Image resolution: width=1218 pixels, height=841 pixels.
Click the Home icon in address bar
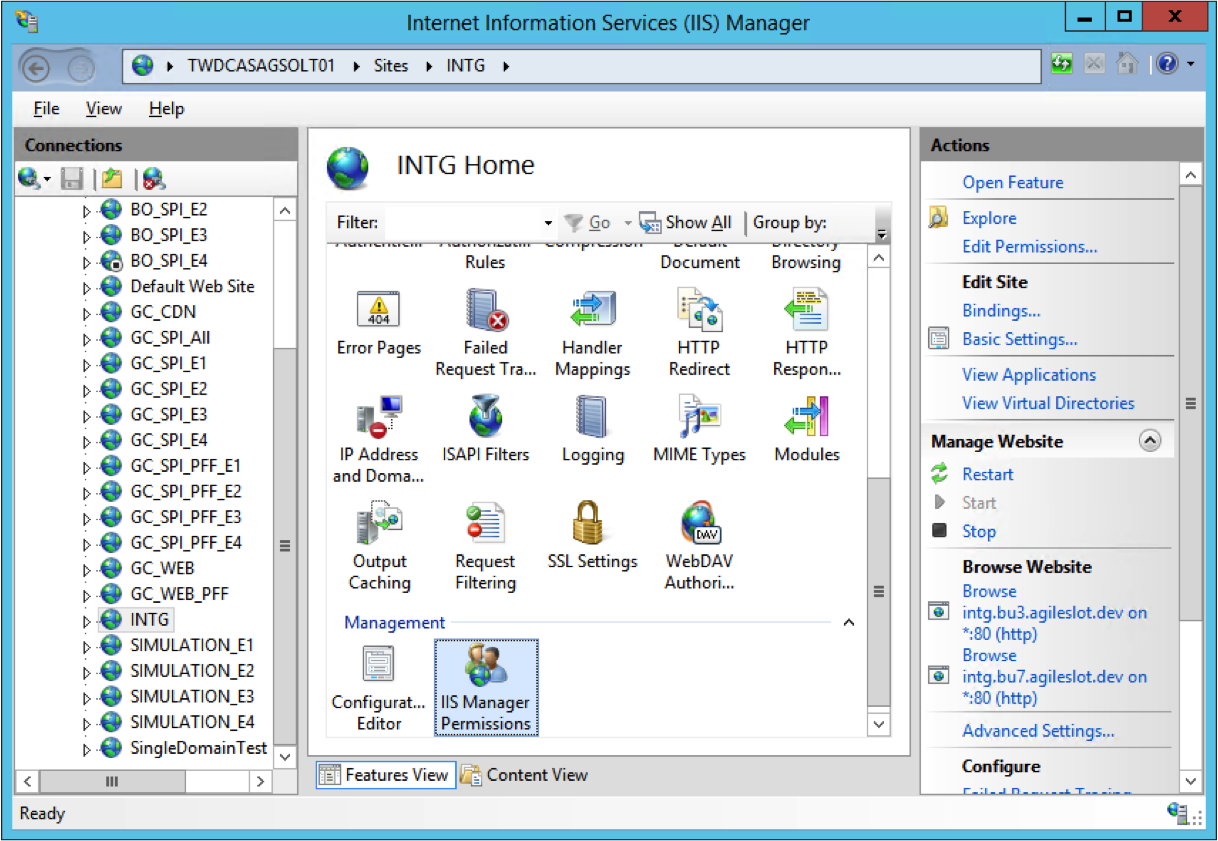pyautogui.click(x=1128, y=65)
